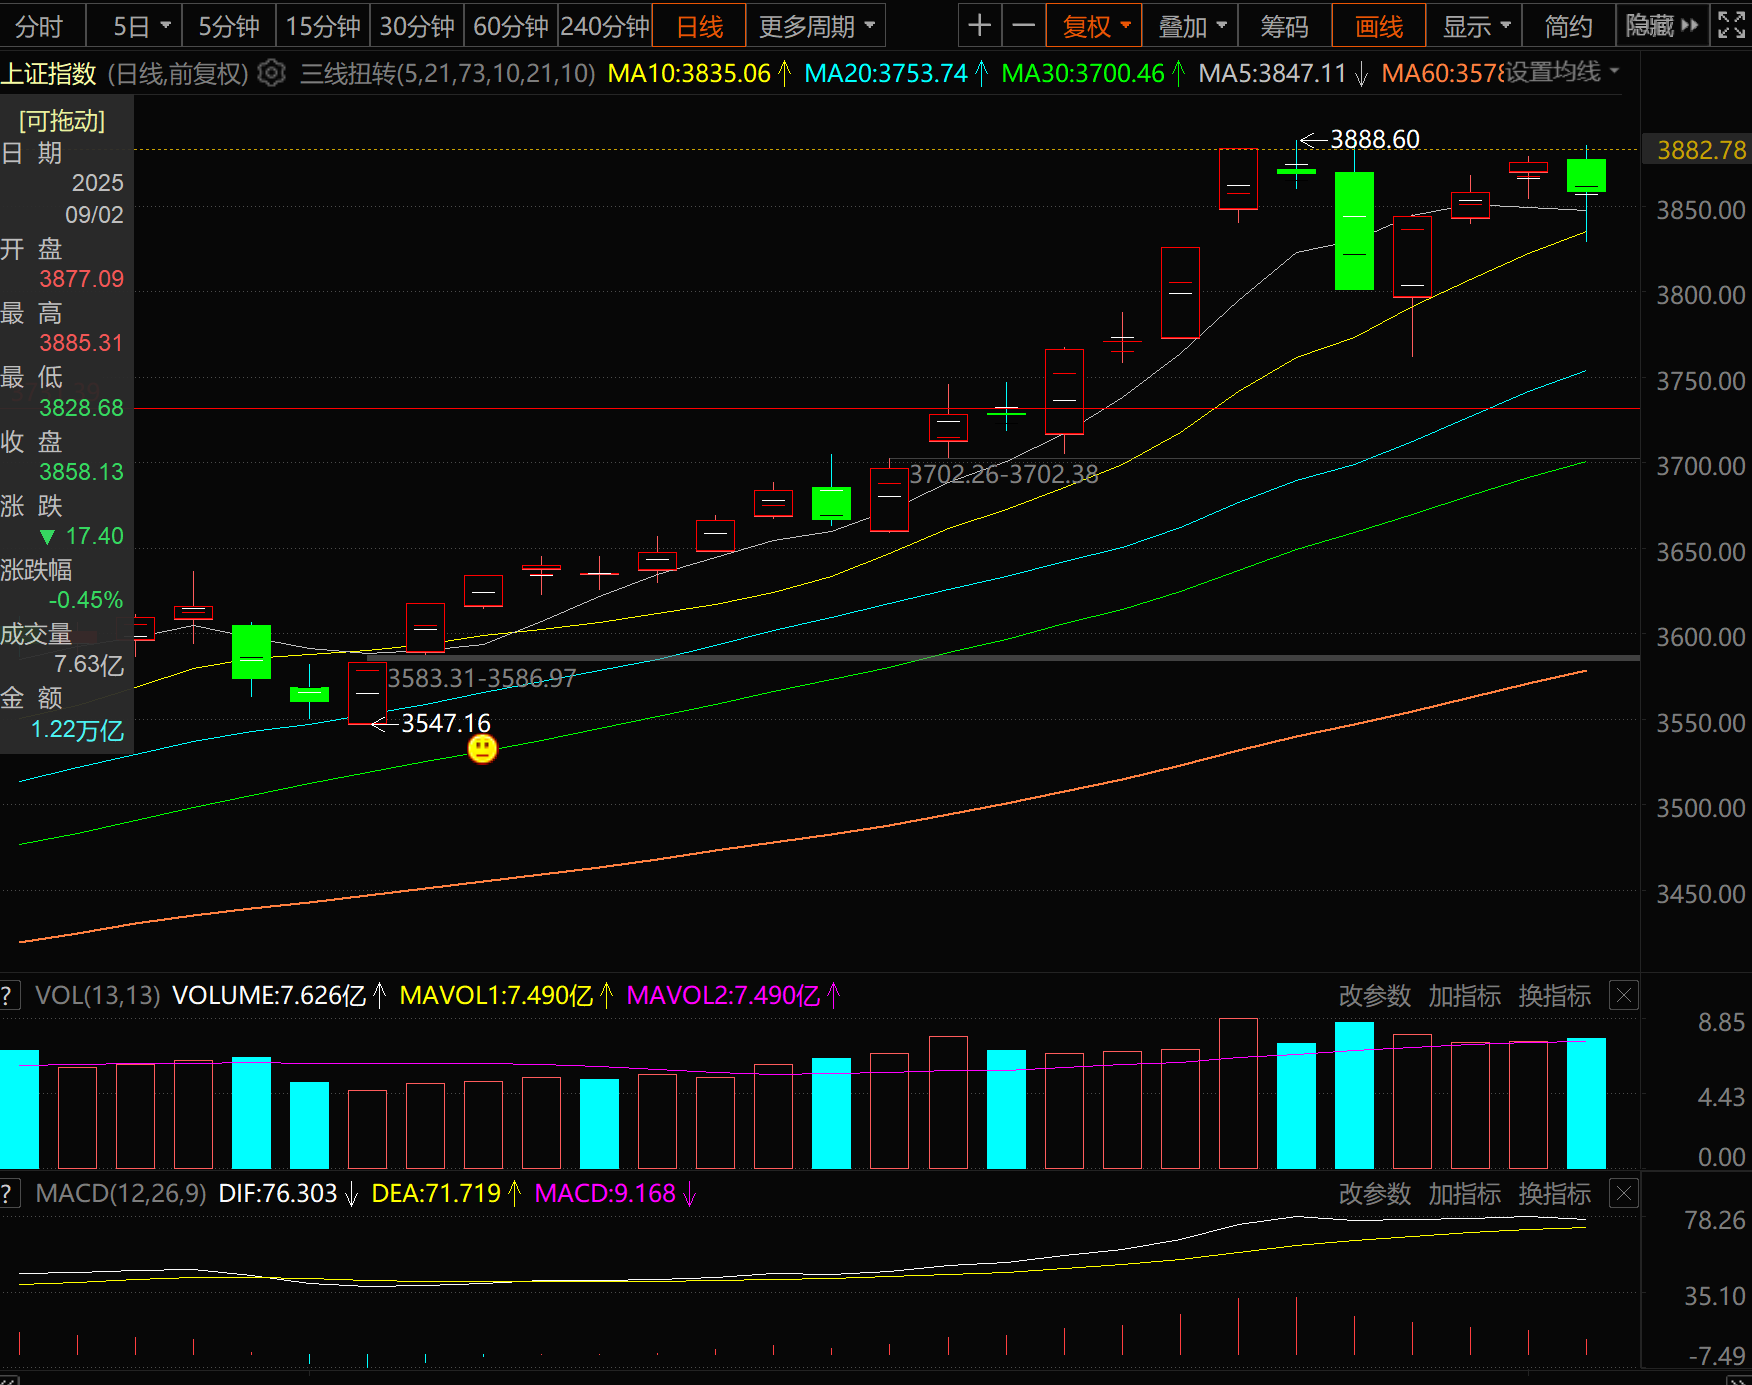Click 换指标 in the MACD panel

click(x=1555, y=1193)
